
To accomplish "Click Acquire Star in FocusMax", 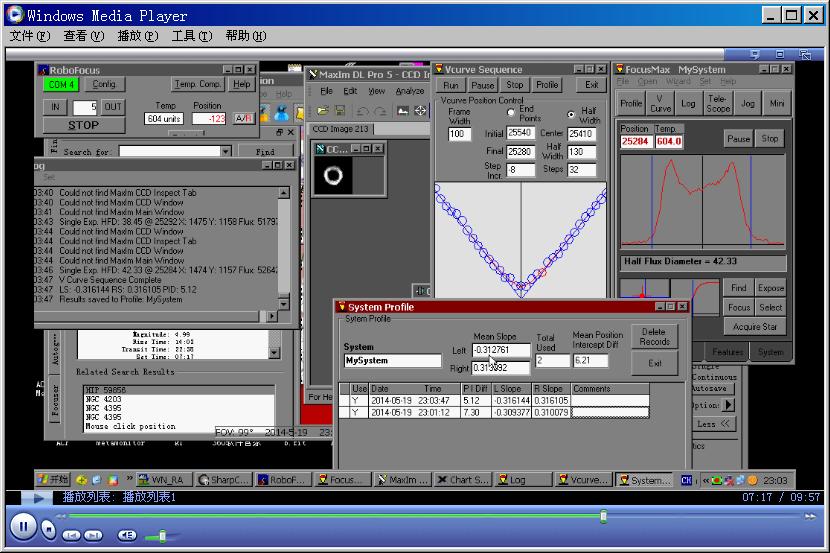I will pyautogui.click(x=754, y=327).
